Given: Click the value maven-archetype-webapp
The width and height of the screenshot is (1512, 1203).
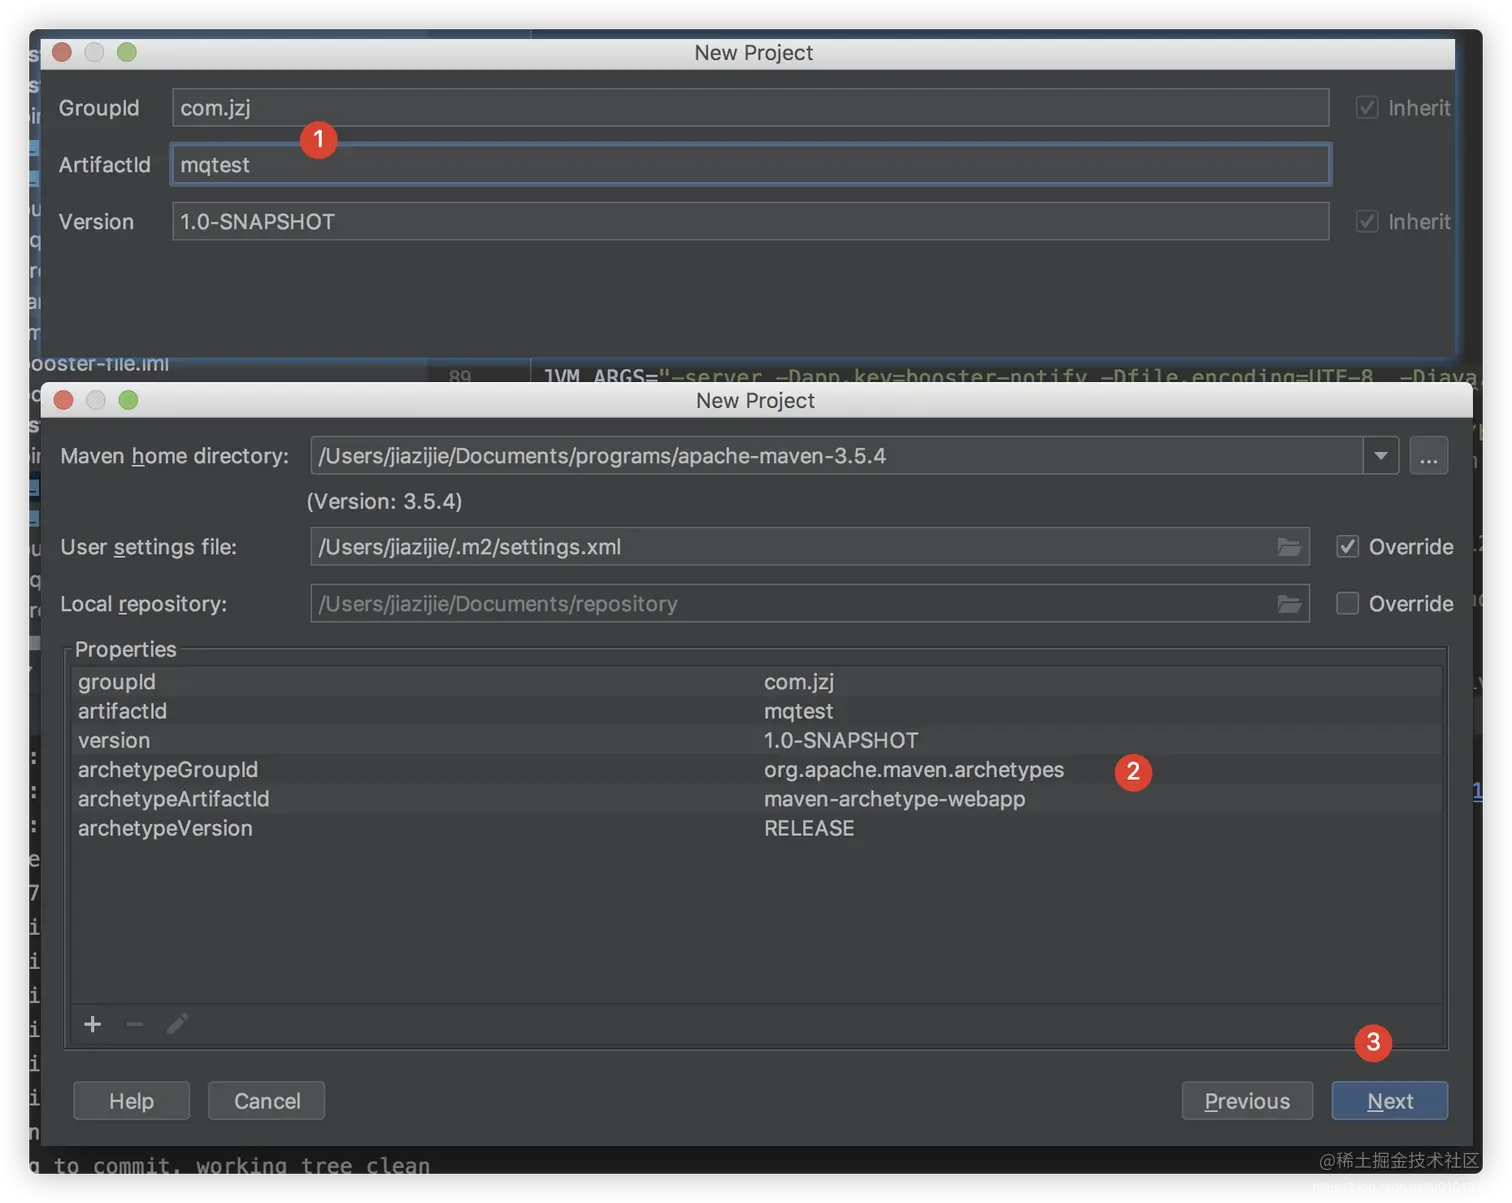Looking at the screenshot, I should tap(894, 799).
